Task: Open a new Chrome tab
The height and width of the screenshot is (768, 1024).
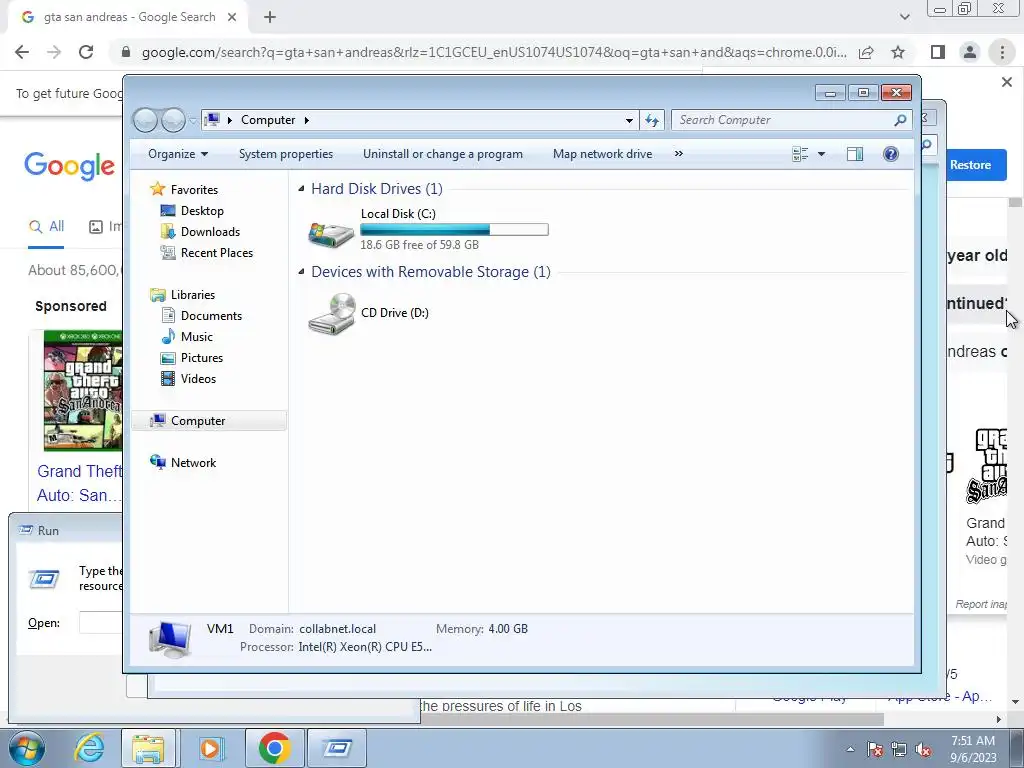Action: click(270, 17)
